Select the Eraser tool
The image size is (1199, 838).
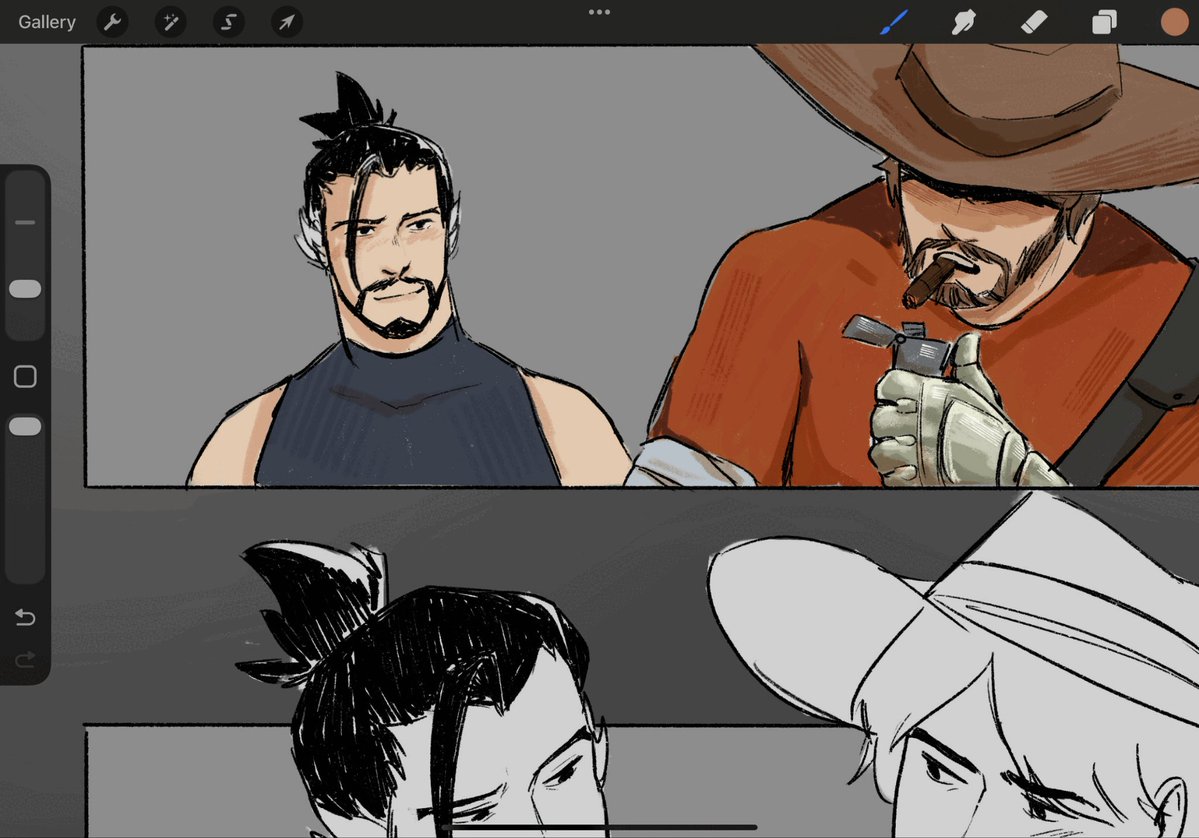[x=1034, y=22]
